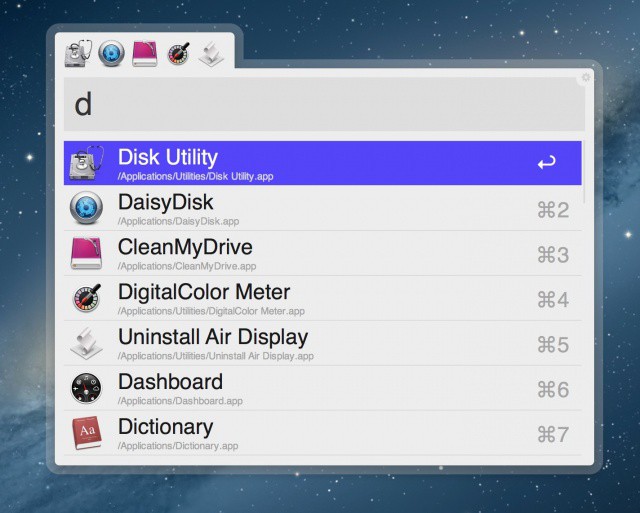Launch DigitalColor Meter from its result title
This screenshot has width=640, height=513.
204,292
